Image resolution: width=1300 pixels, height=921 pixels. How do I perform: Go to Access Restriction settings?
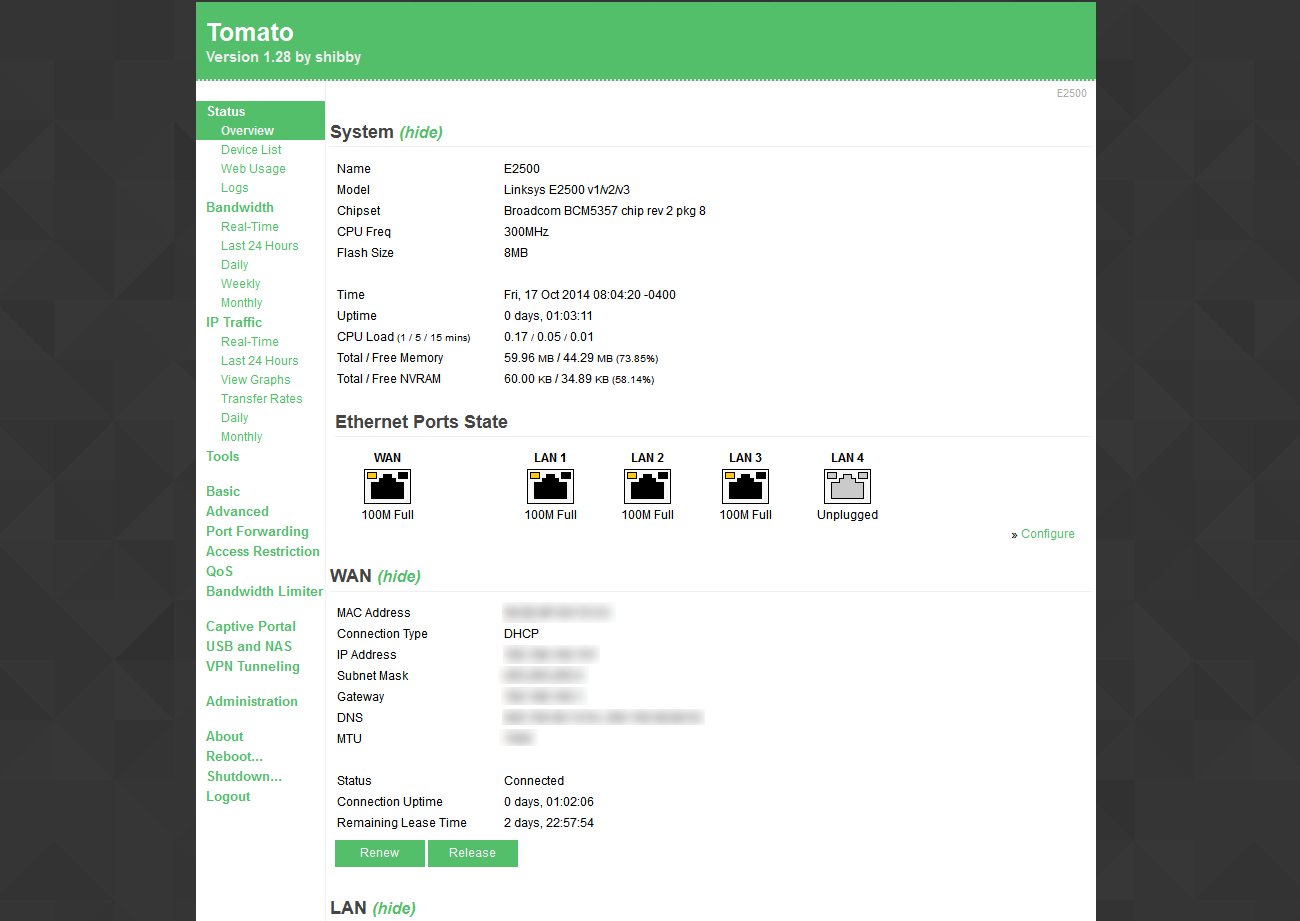click(x=263, y=551)
